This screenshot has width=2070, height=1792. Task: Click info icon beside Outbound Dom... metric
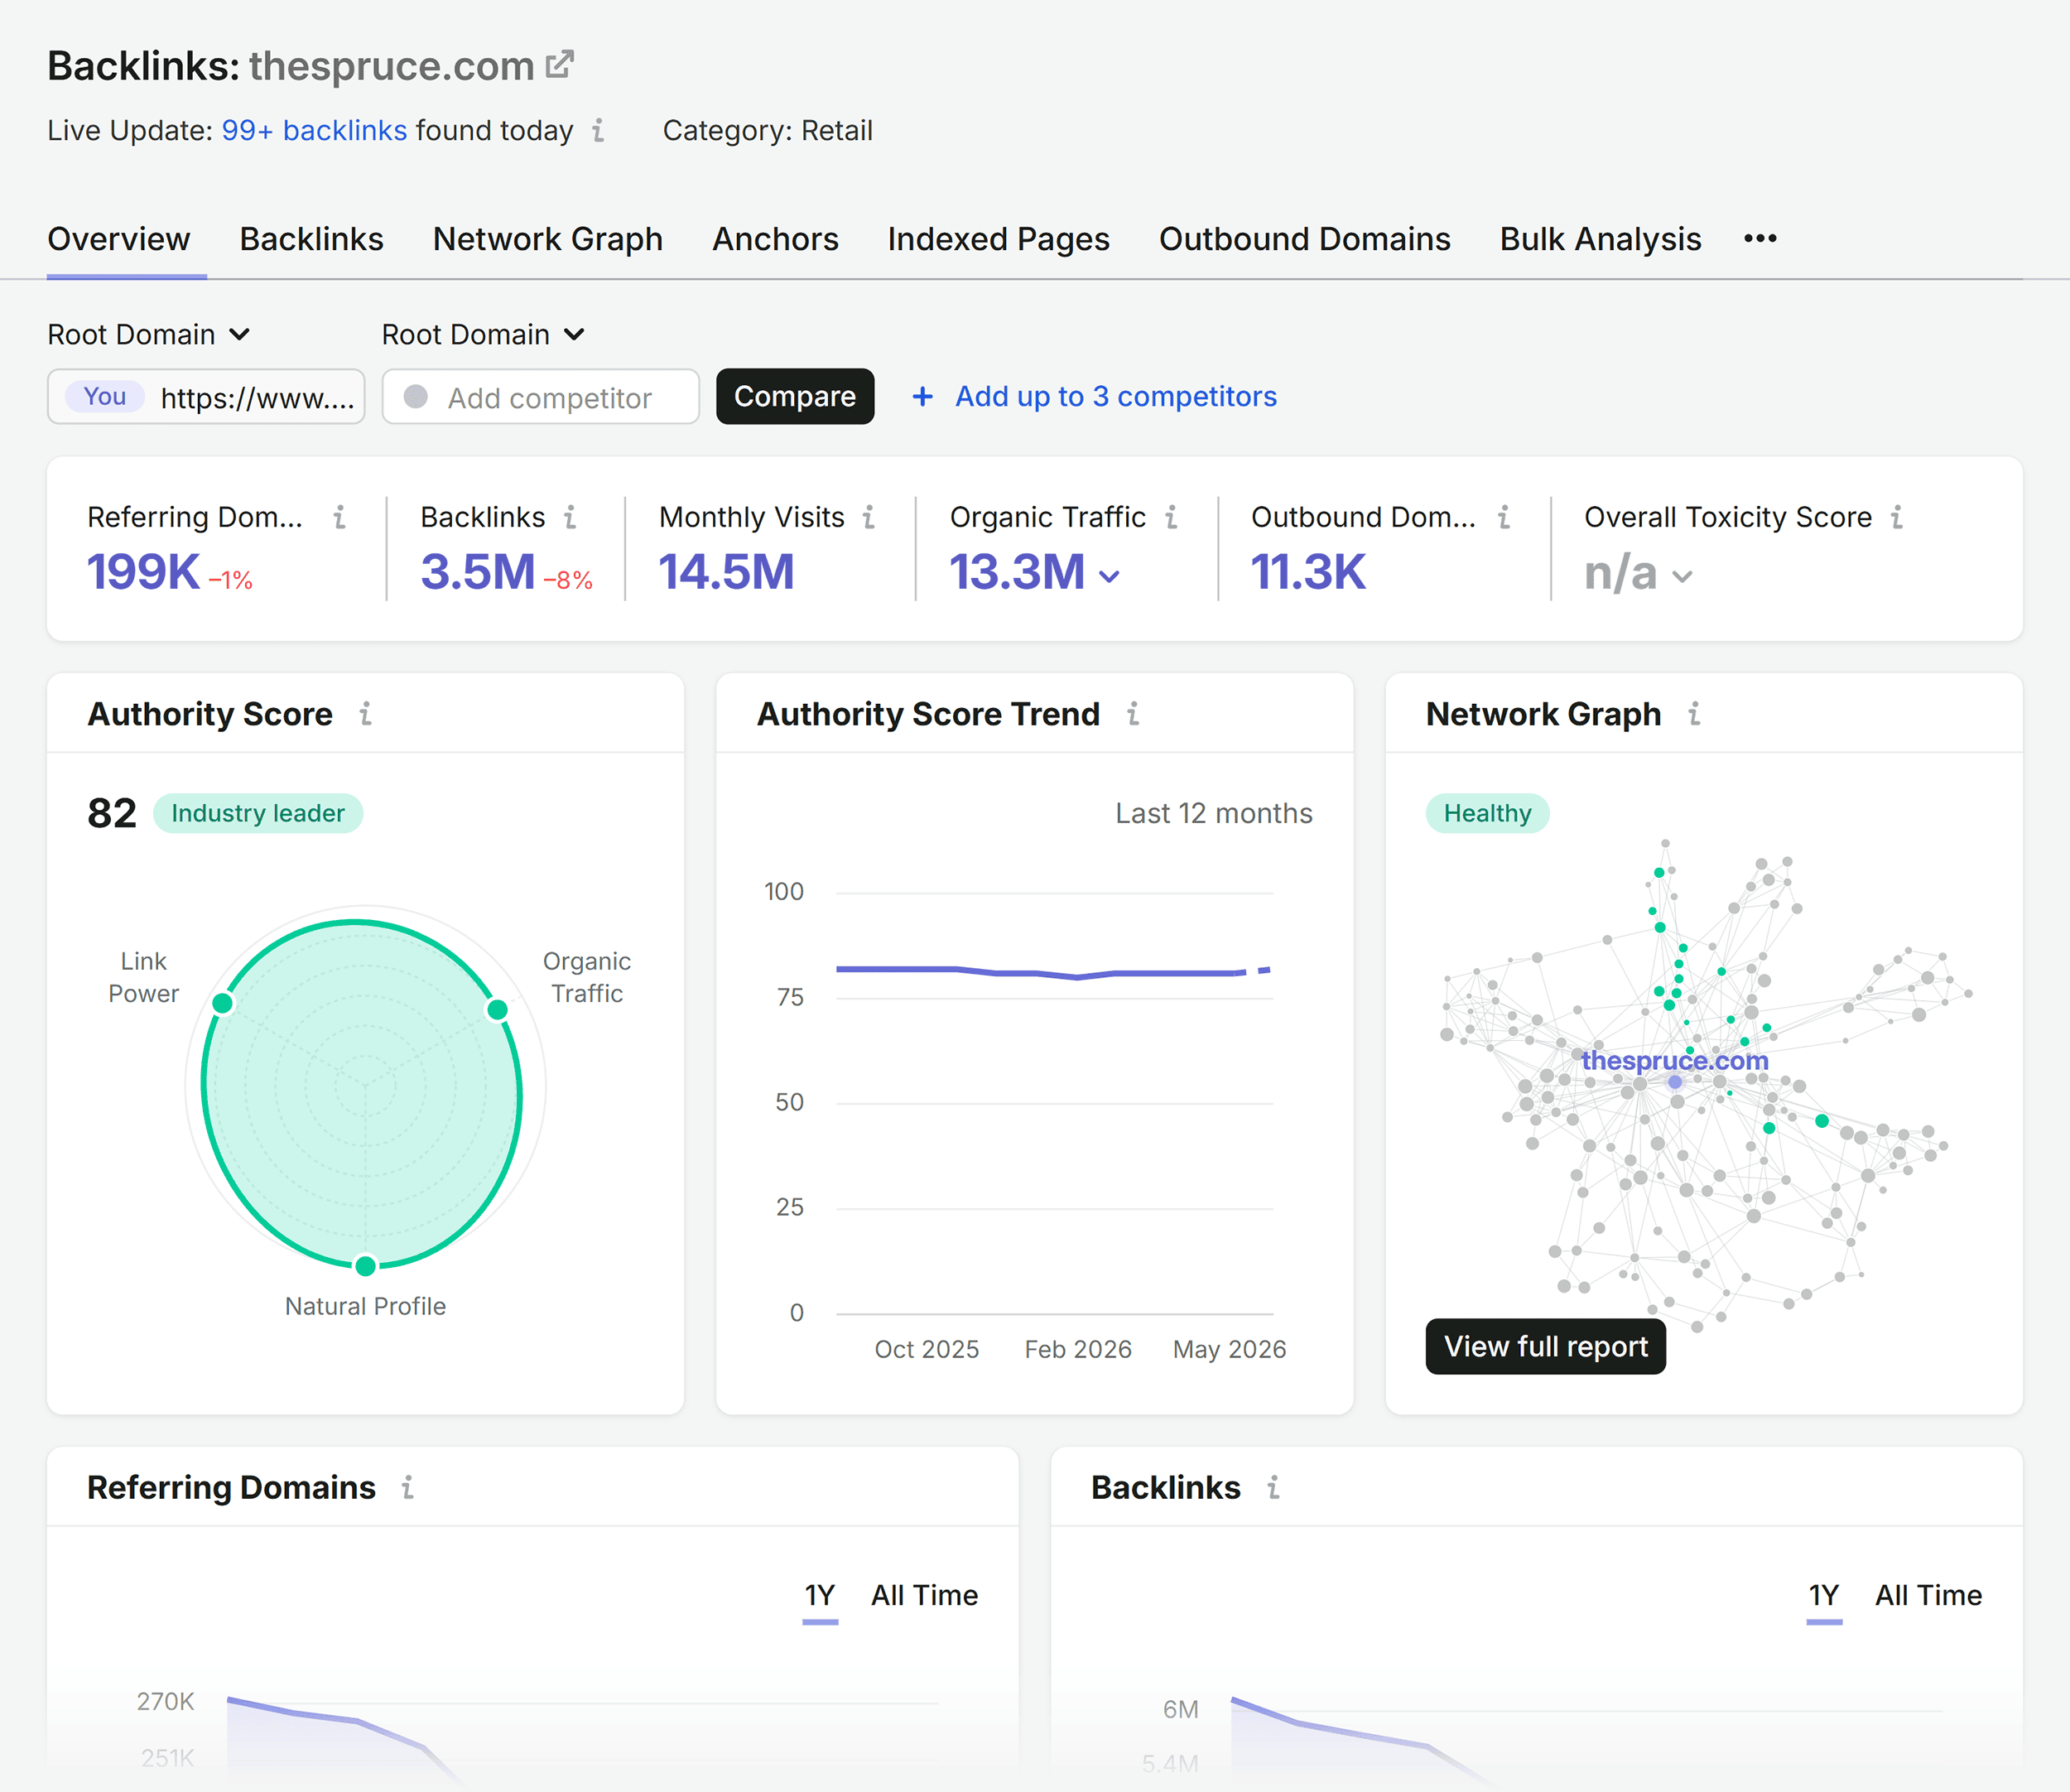pos(1504,517)
